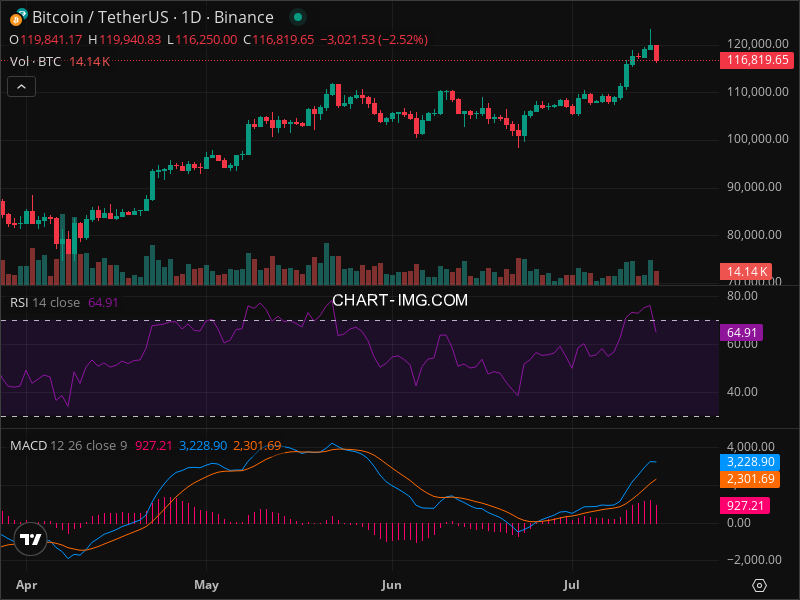Click the volume legend value 14.14K
This screenshot has width=800, height=600.
90,62
